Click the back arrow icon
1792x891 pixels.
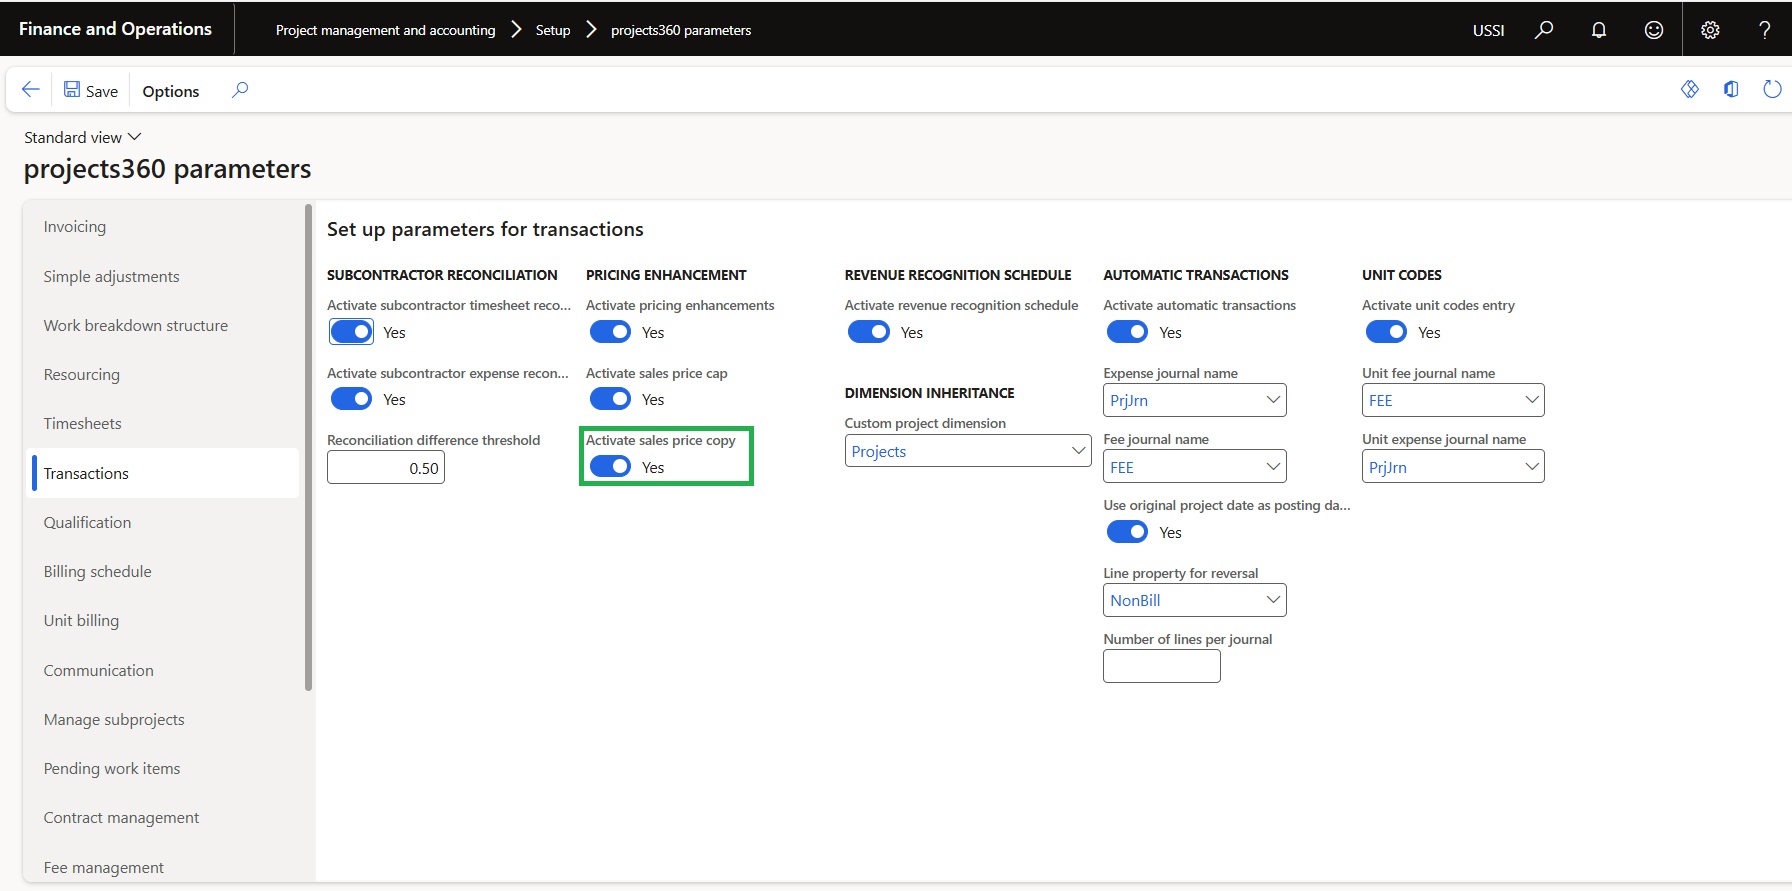click(x=31, y=90)
